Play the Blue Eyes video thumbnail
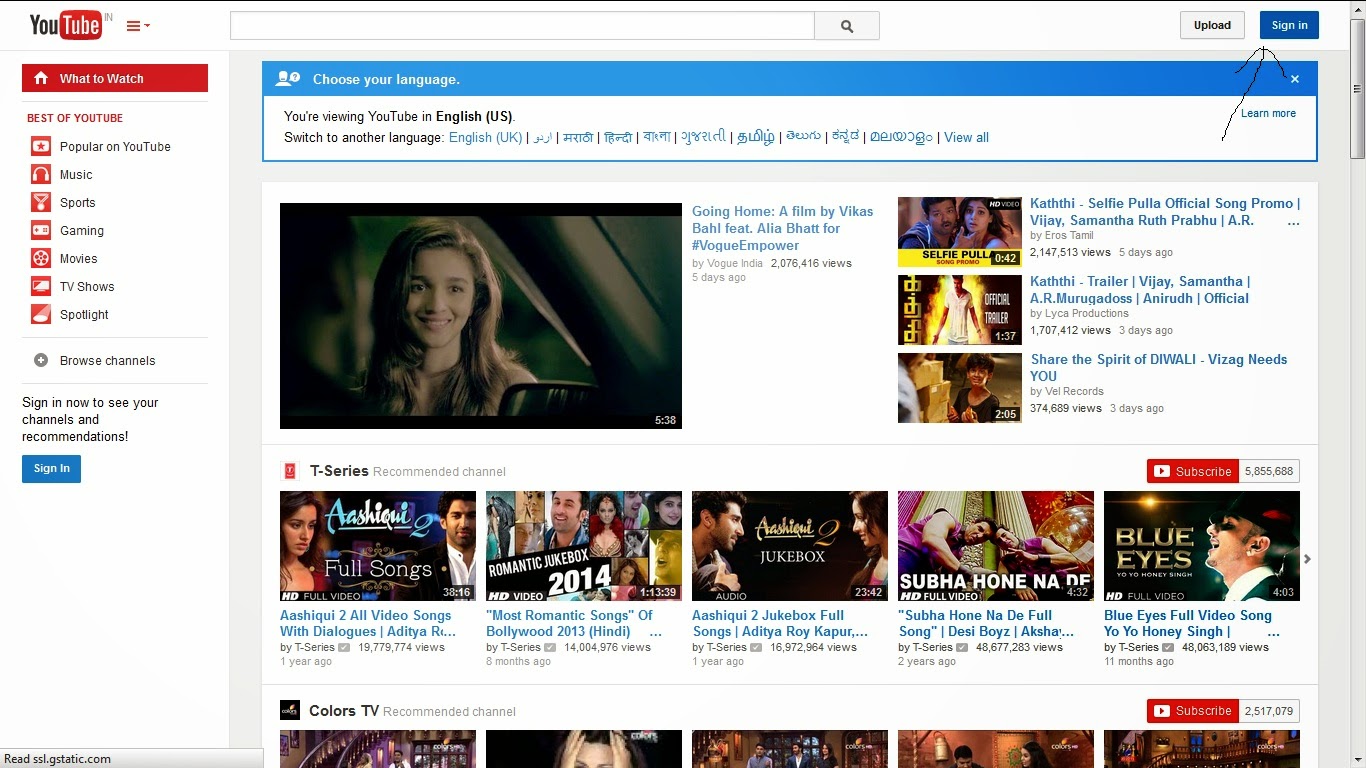The image size is (1366, 768). (x=1202, y=546)
